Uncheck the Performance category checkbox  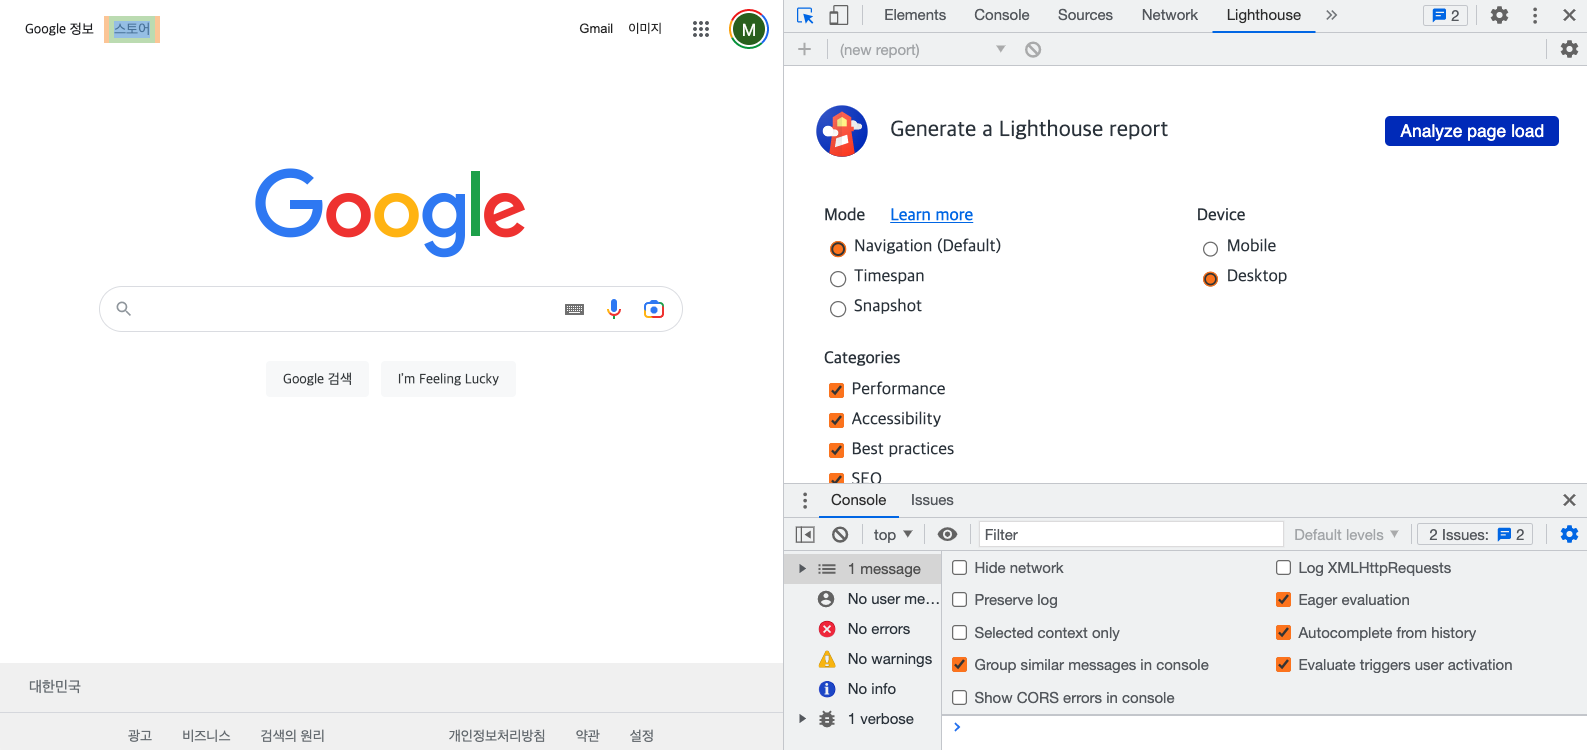(837, 390)
